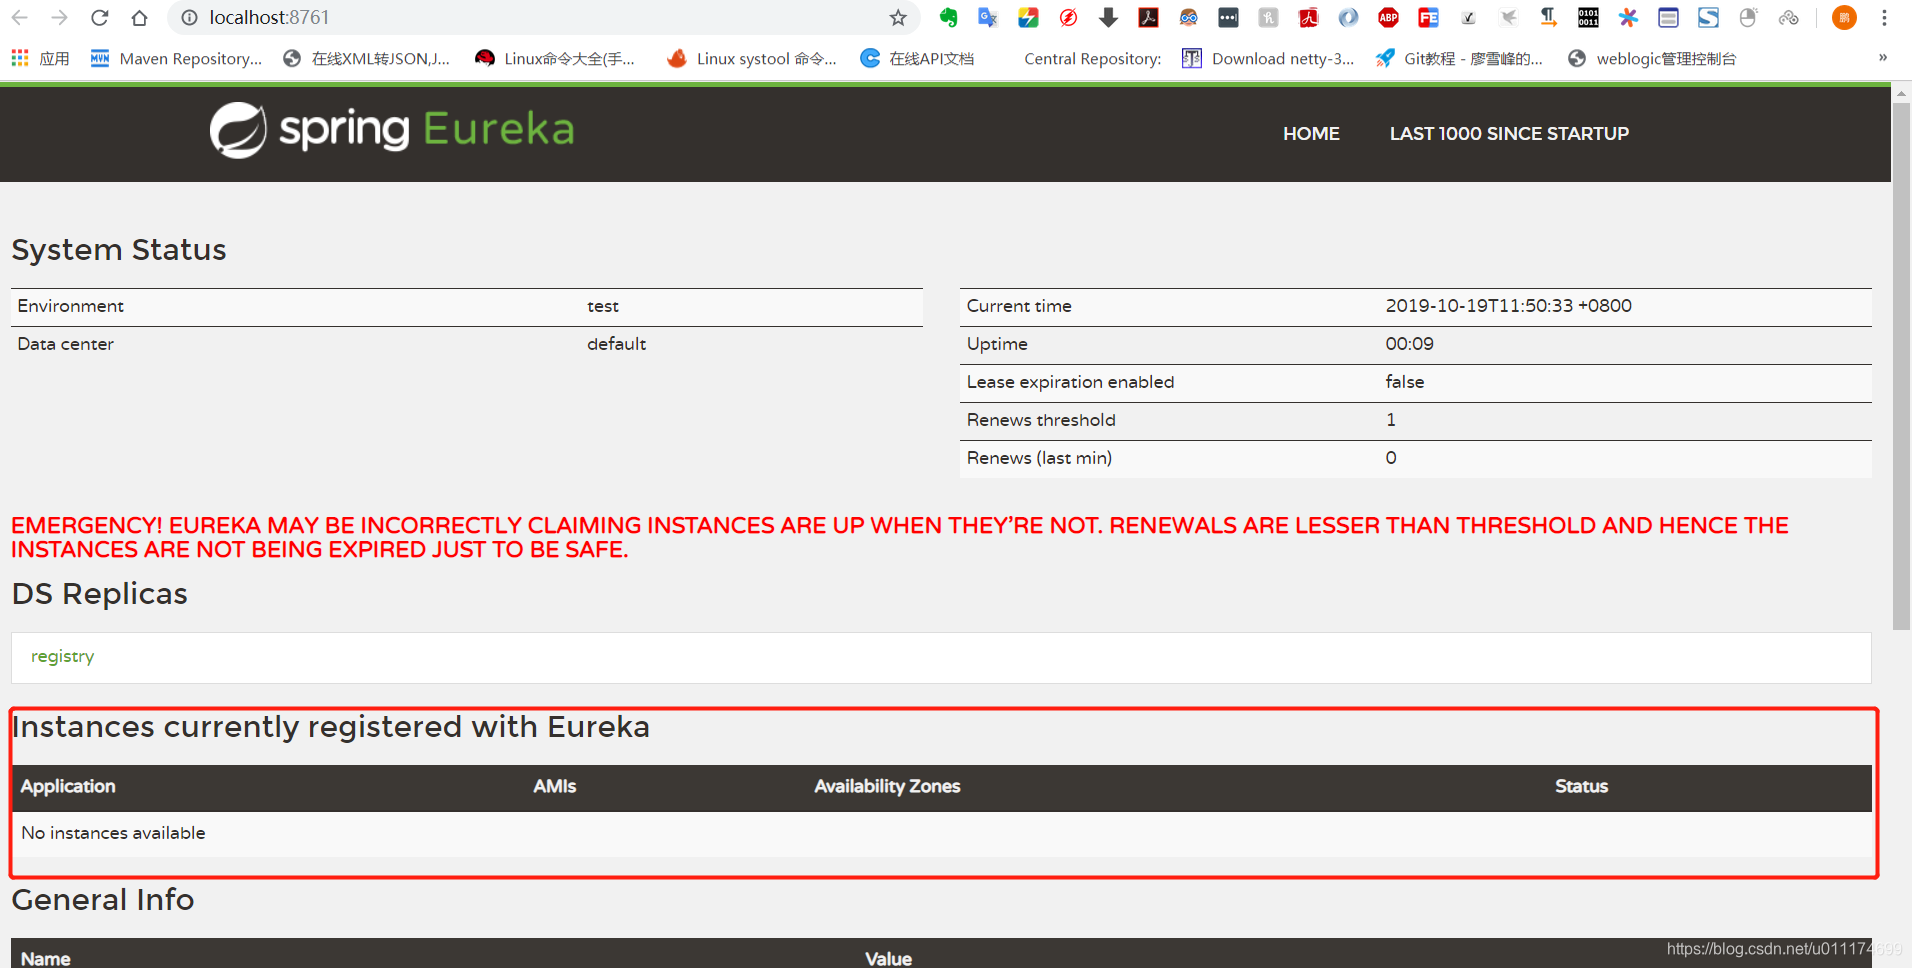Open the blue S extension icon
Image resolution: width=1912 pixels, height=968 pixels.
[1708, 18]
